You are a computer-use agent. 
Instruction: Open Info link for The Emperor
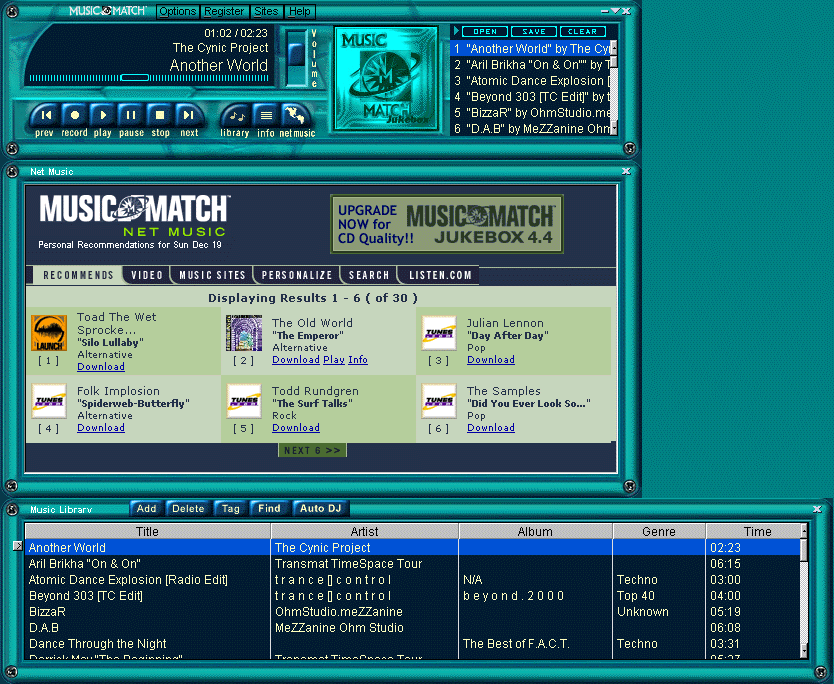358,360
